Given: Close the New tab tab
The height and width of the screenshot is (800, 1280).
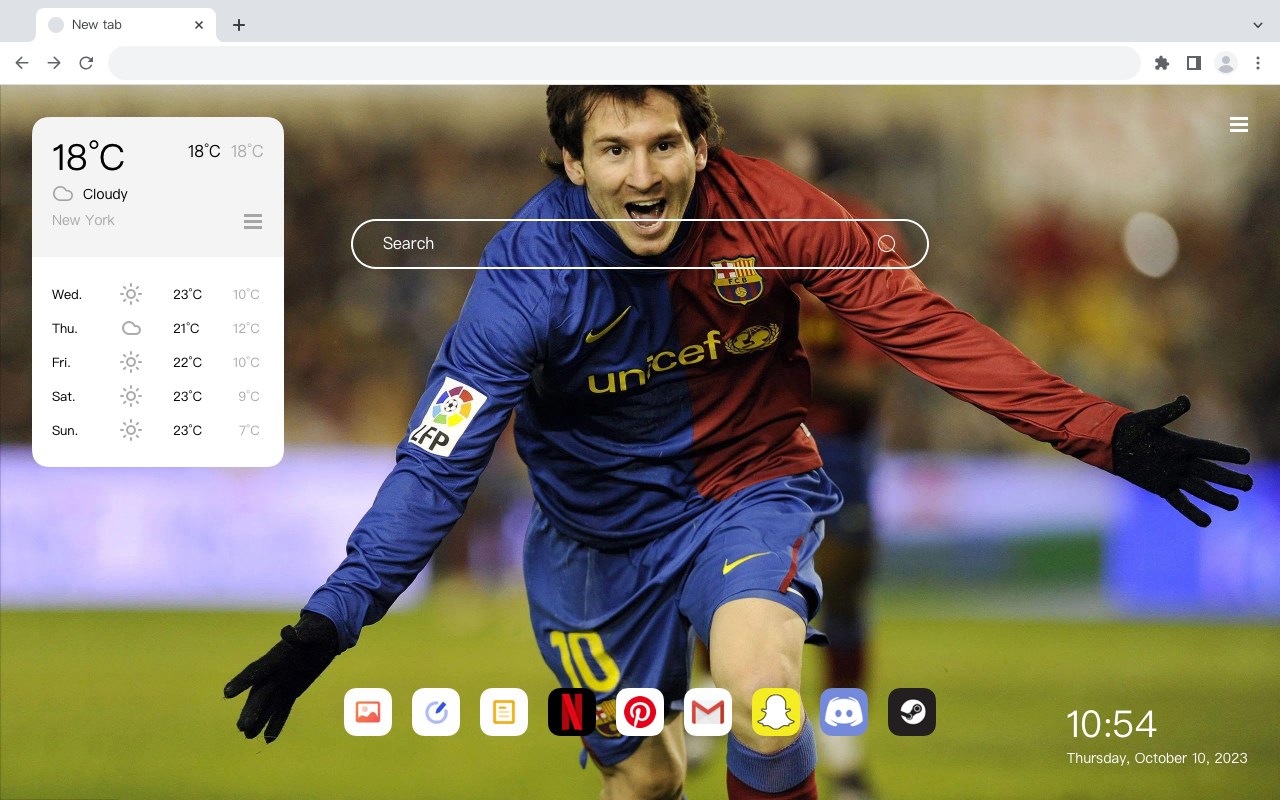Looking at the screenshot, I should [199, 25].
